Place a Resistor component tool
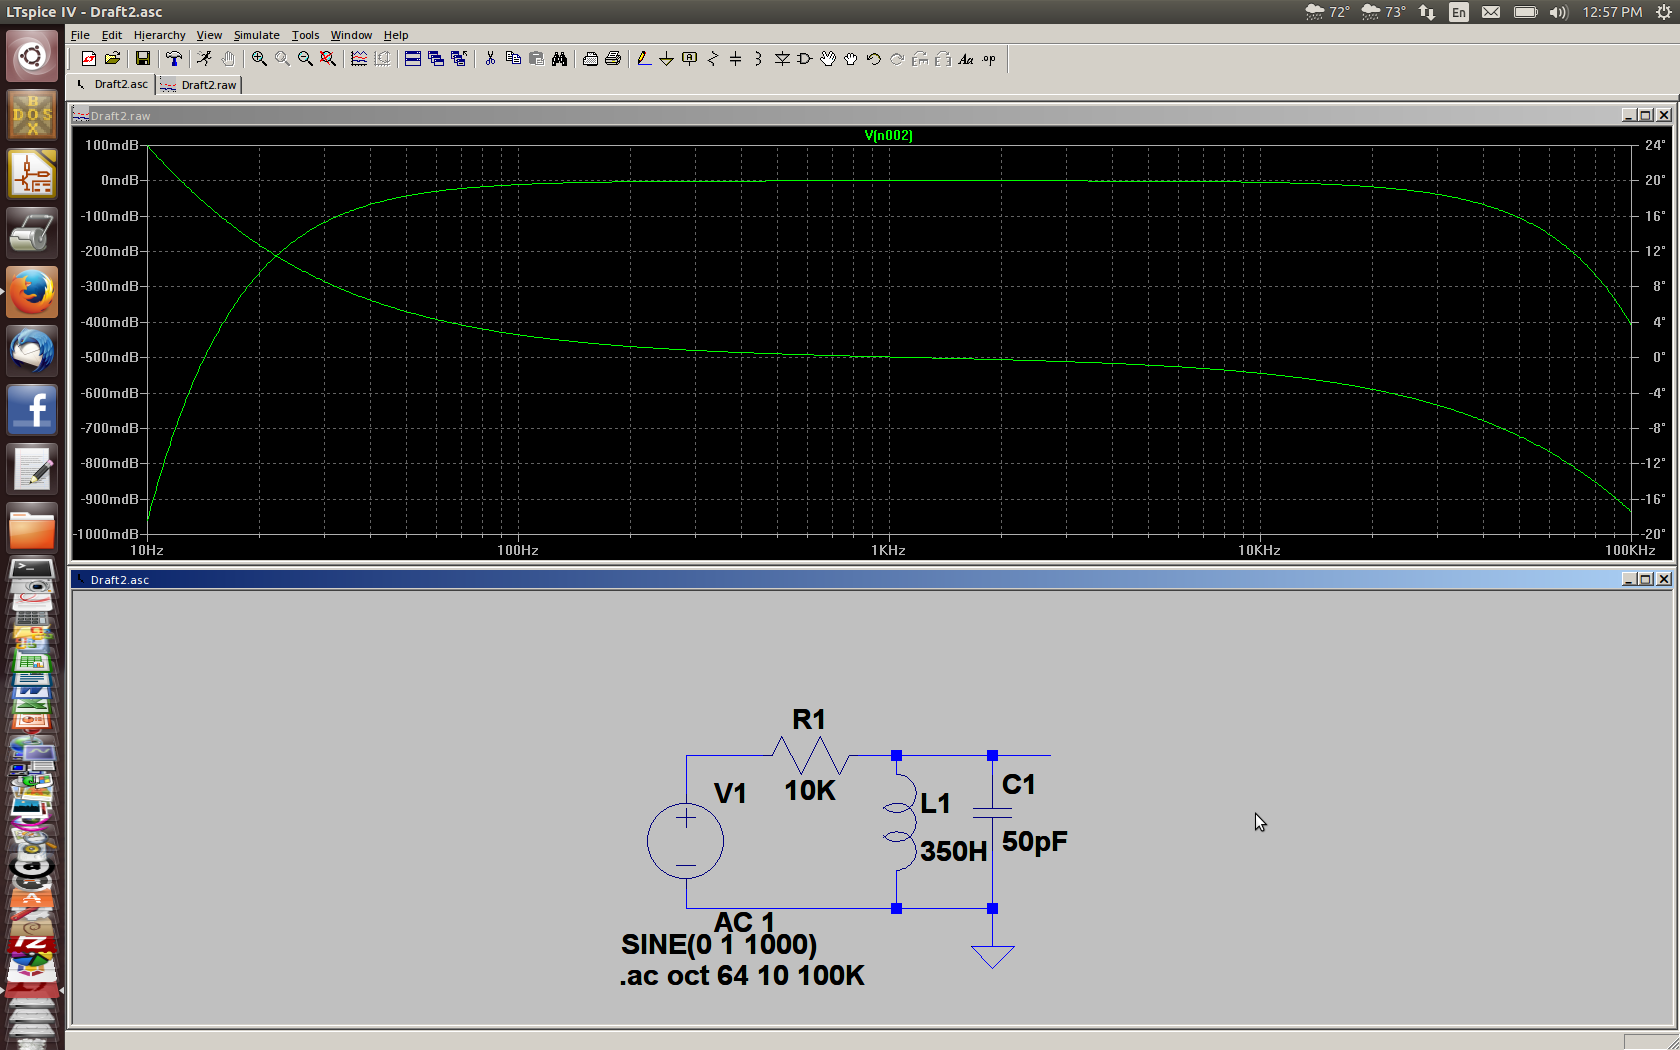 (x=712, y=59)
